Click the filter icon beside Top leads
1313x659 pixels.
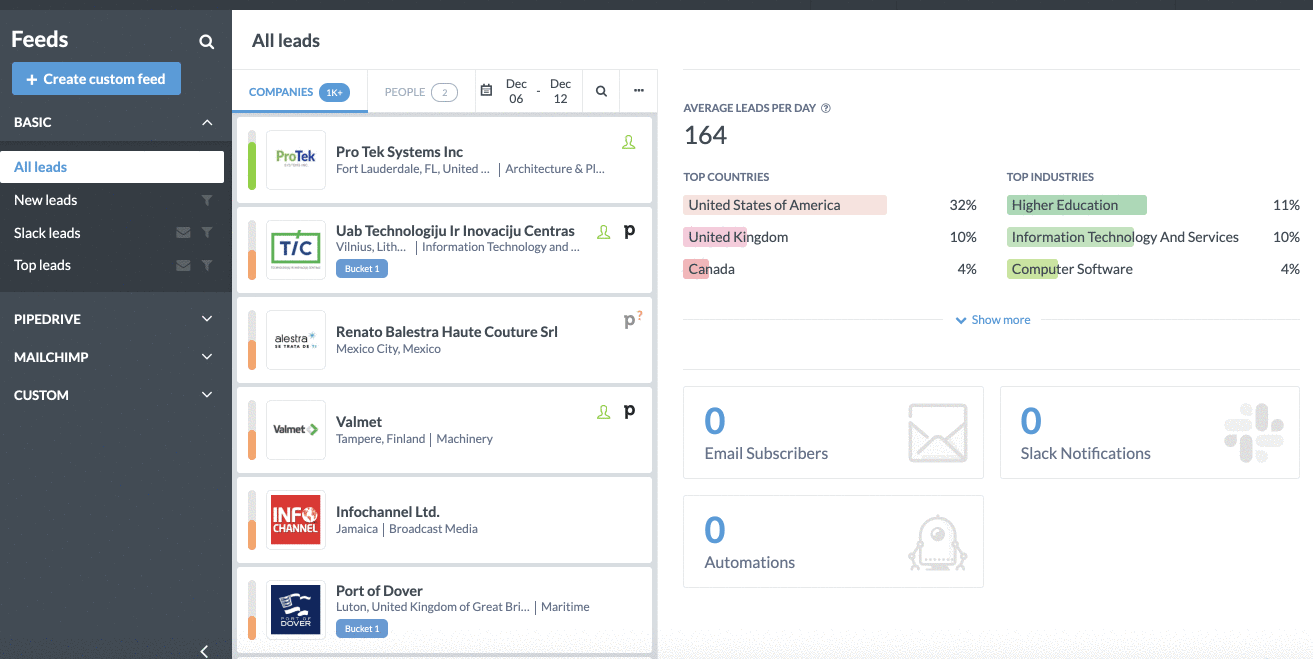point(207,265)
